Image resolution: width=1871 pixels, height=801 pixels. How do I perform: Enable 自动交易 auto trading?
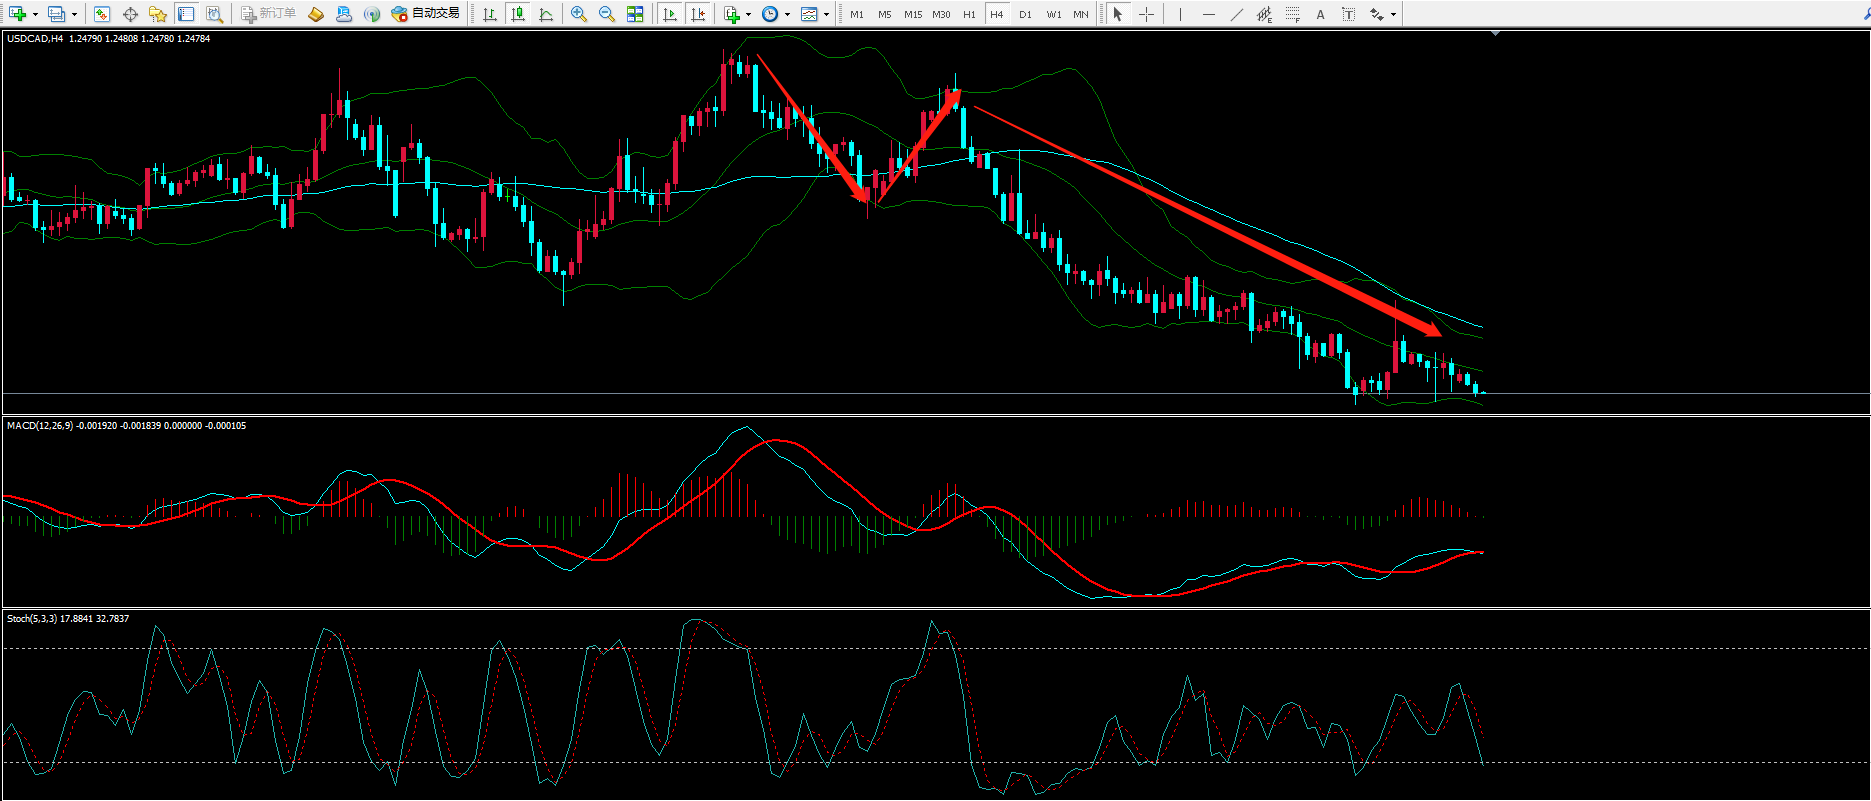[425, 14]
